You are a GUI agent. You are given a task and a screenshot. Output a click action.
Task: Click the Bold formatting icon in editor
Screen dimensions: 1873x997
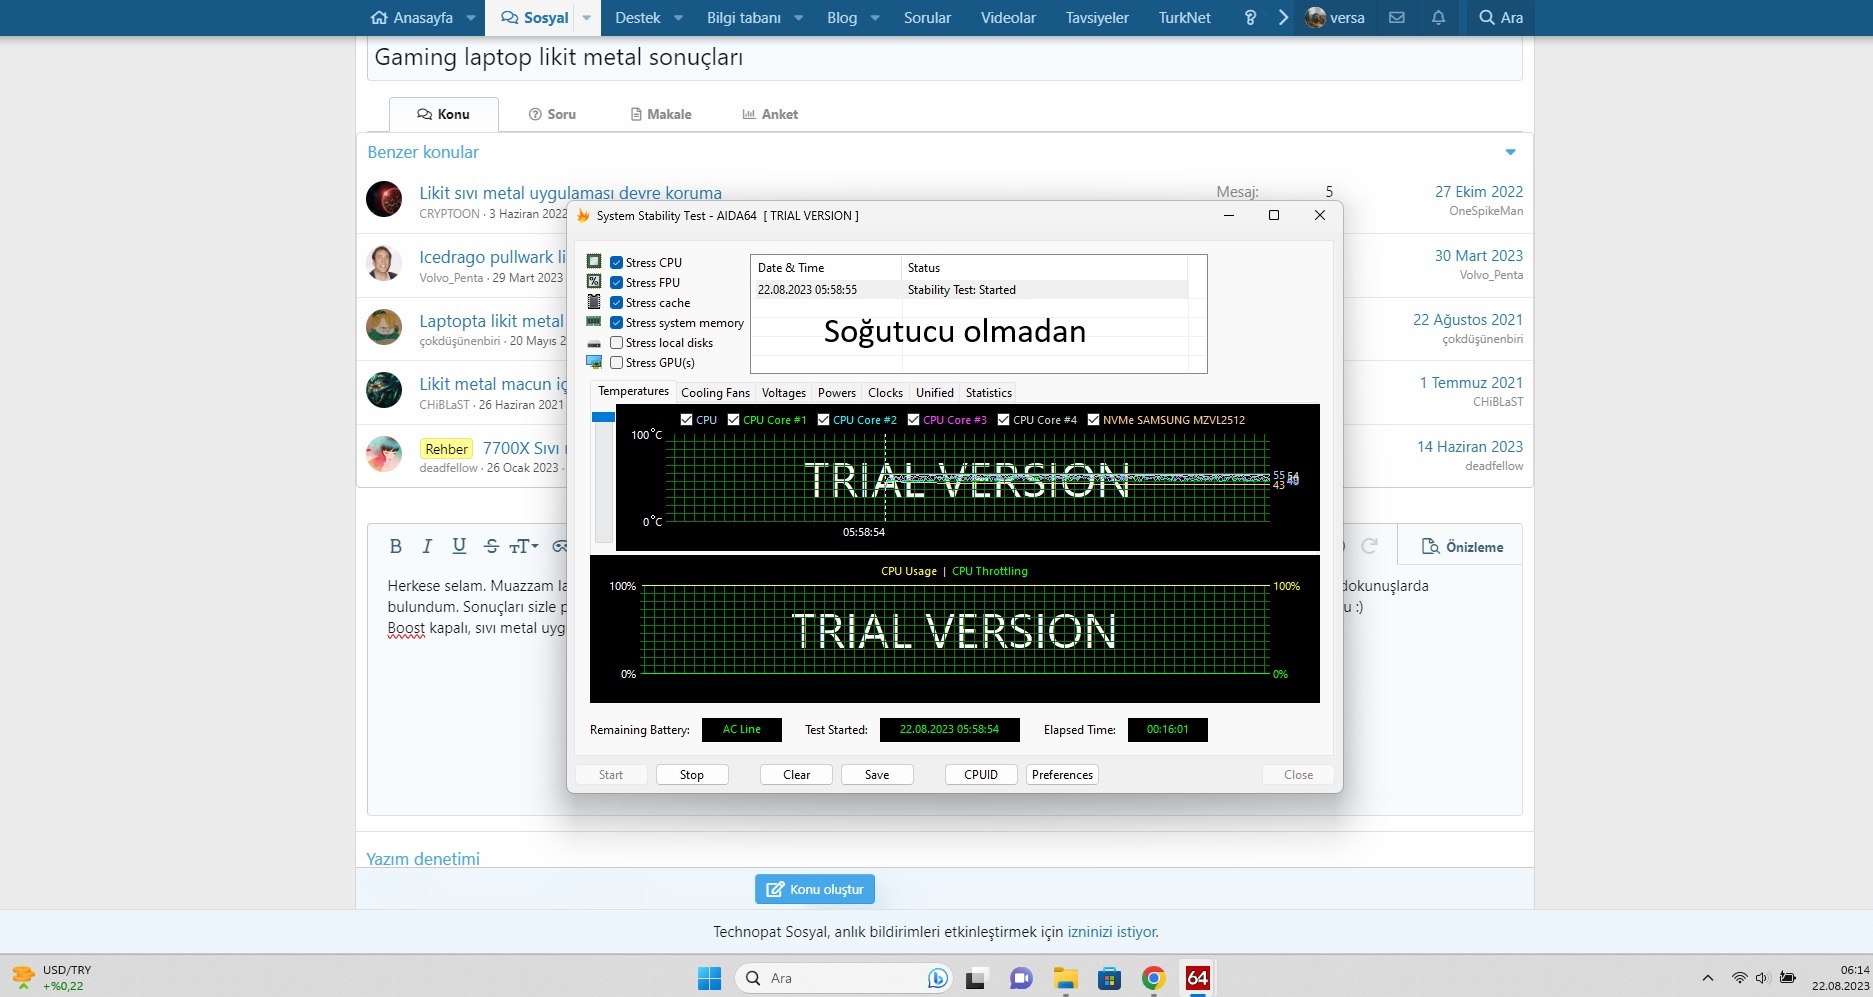[x=396, y=546]
